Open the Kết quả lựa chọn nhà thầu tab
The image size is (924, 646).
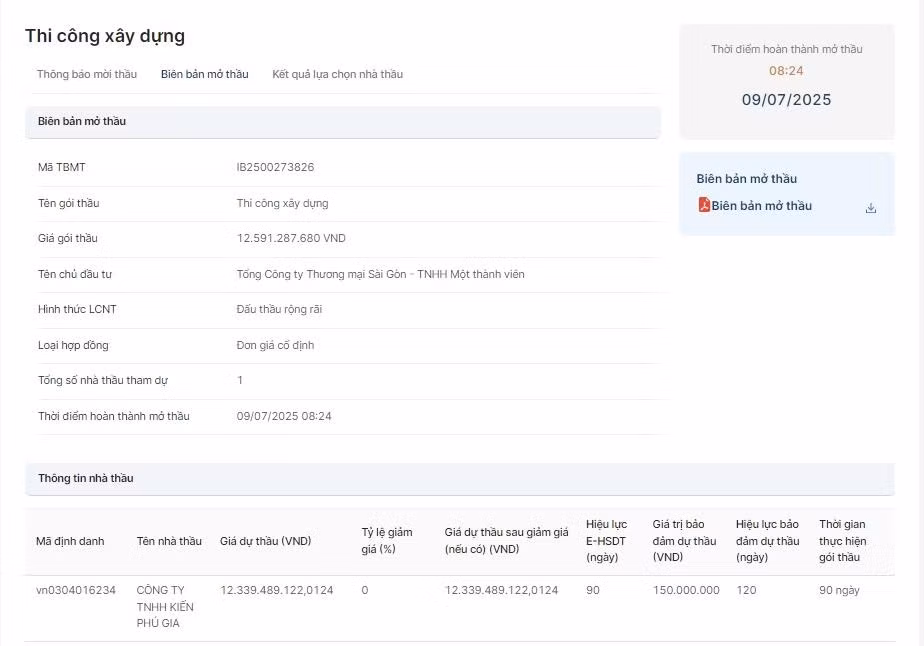click(x=337, y=74)
